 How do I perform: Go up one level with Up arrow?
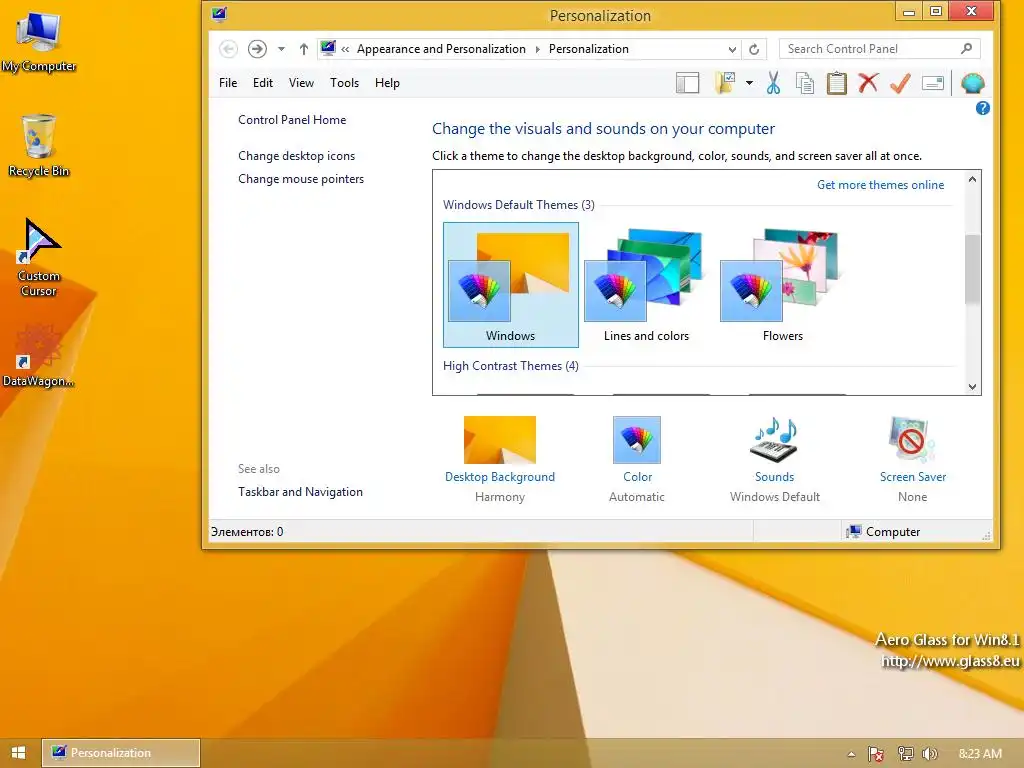[x=304, y=49]
